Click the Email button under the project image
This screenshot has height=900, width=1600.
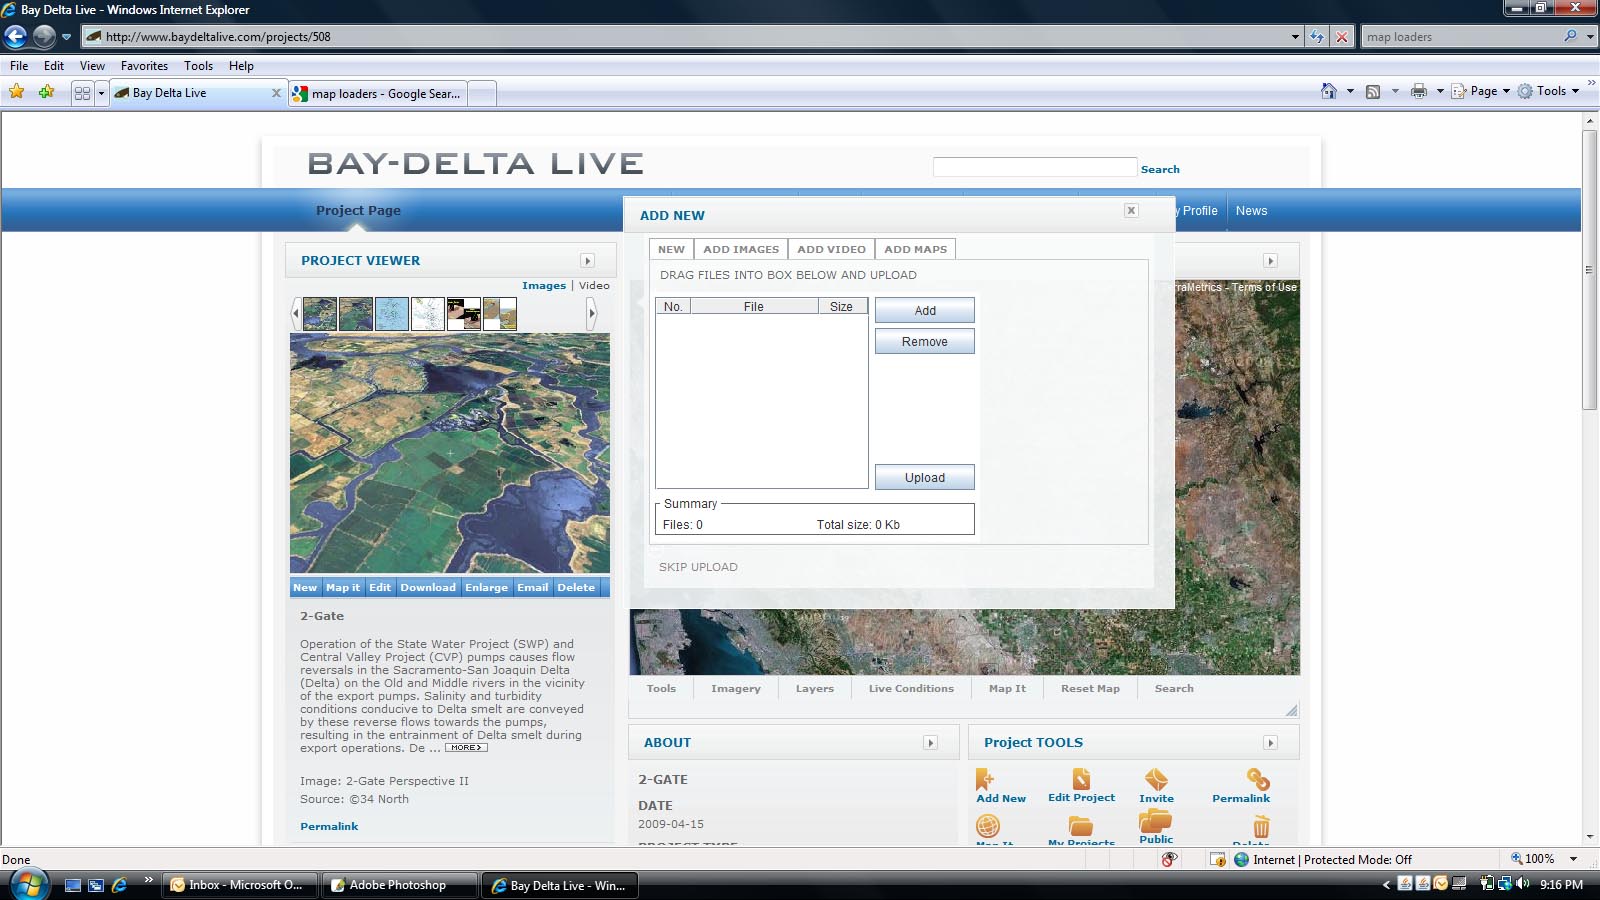tap(533, 588)
